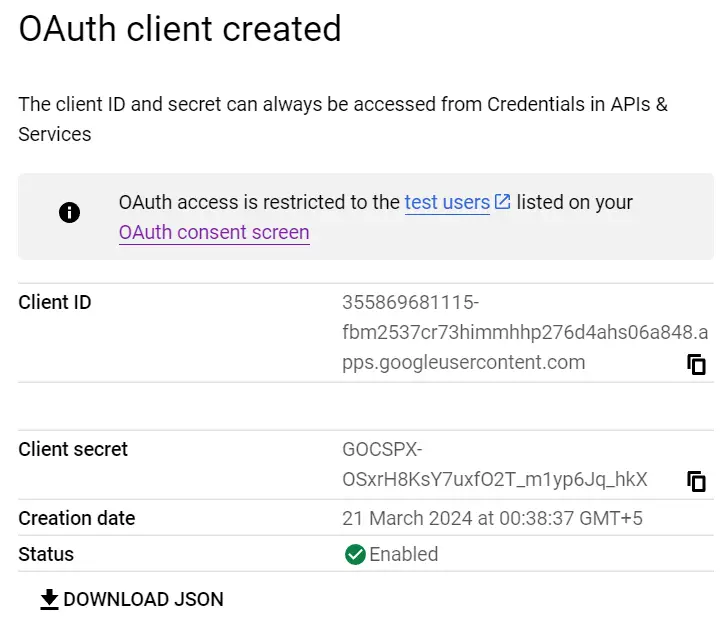Click the info icon in the notice
The image size is (726, 621).
[69, 213]
